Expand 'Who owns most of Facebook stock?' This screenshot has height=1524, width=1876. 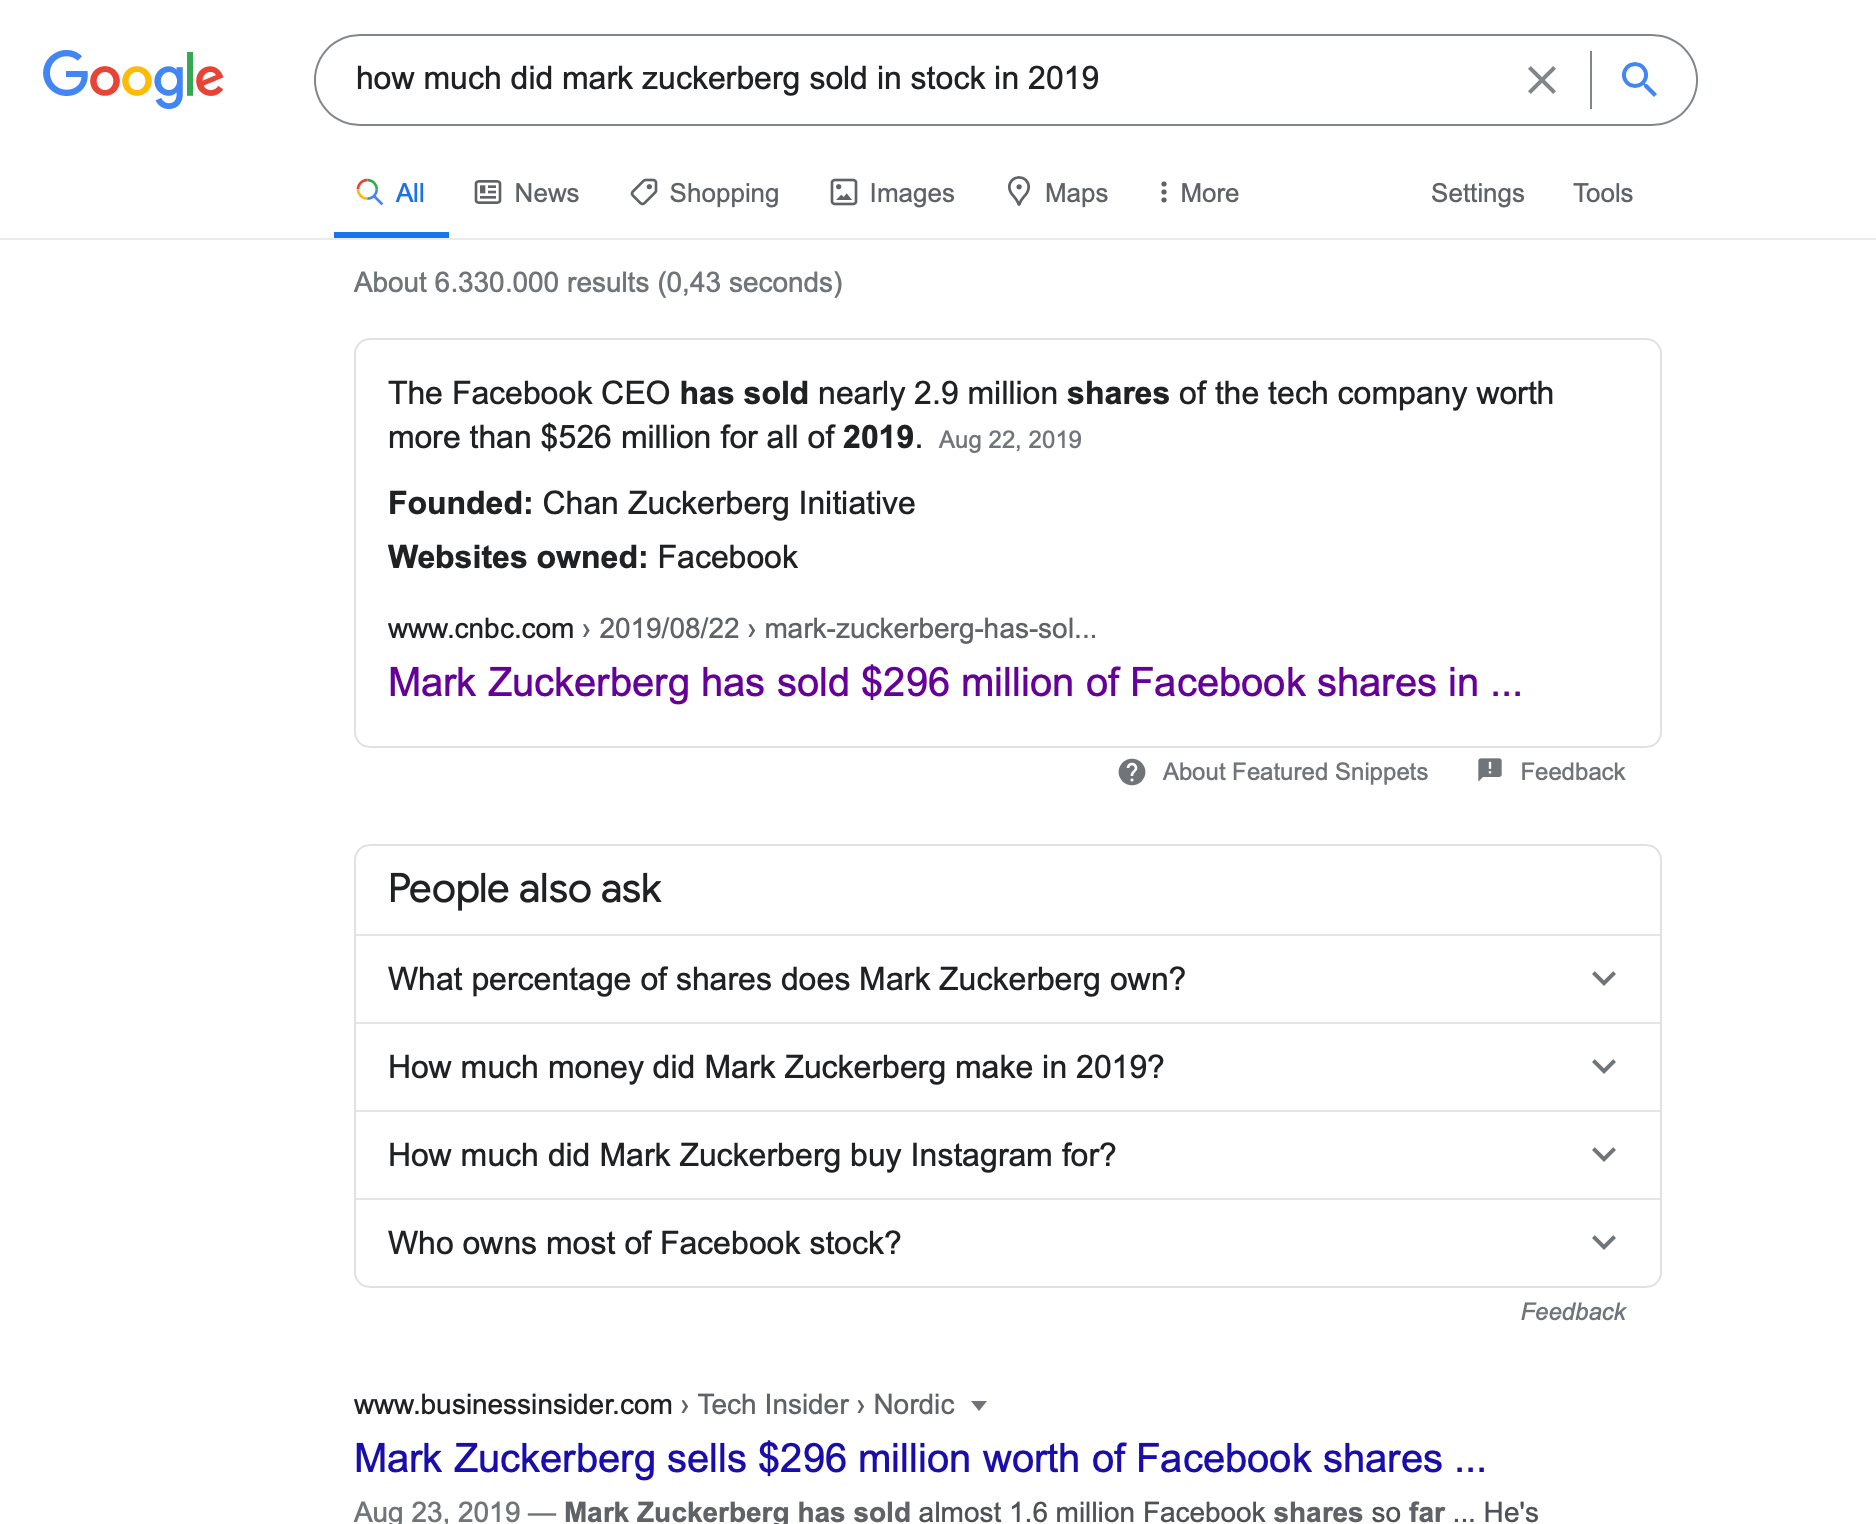click(1604, 1243)
